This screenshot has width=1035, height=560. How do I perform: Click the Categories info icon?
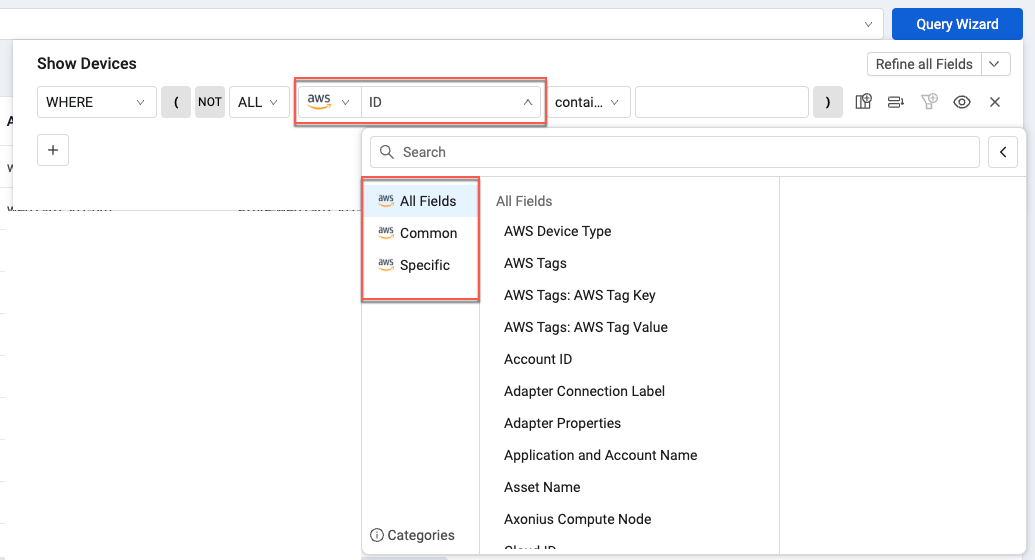click(377, 535)
